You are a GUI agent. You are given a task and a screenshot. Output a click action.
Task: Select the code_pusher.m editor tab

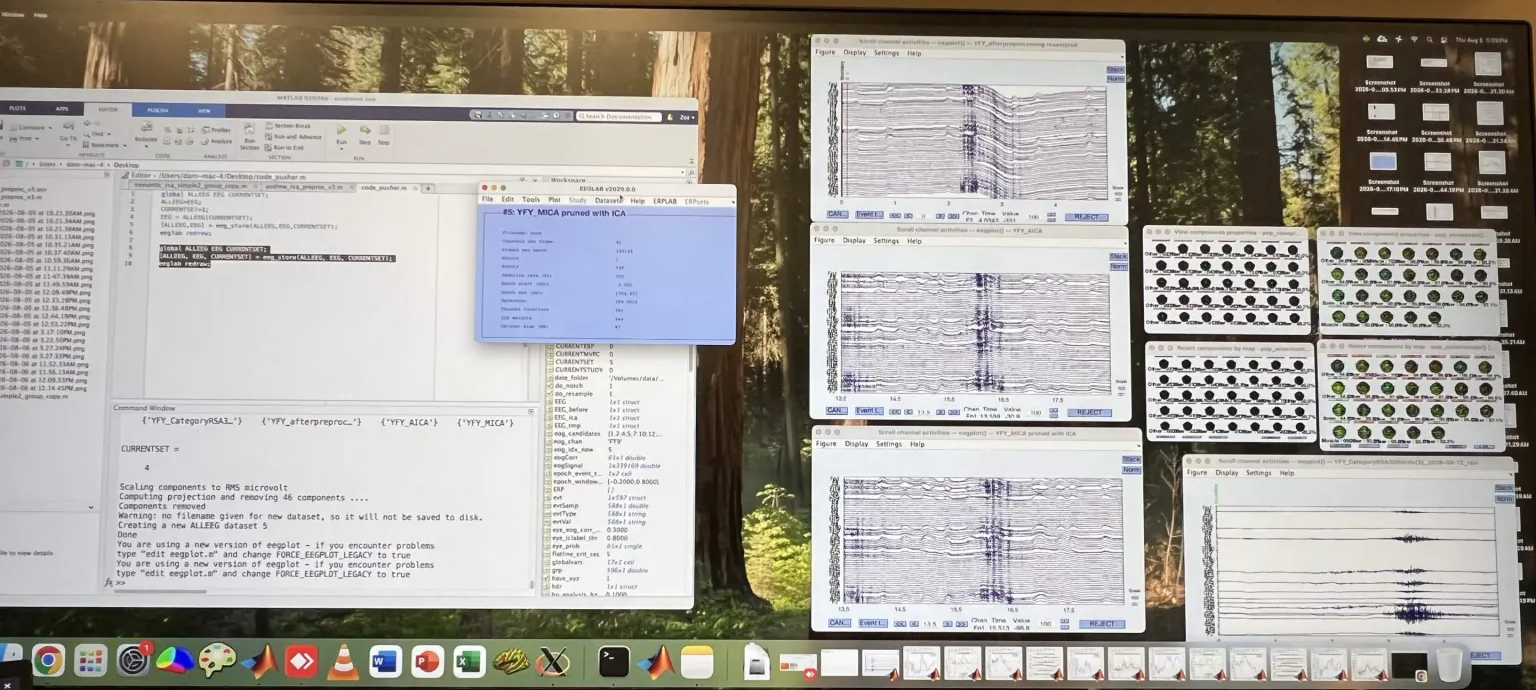[385, 187]
